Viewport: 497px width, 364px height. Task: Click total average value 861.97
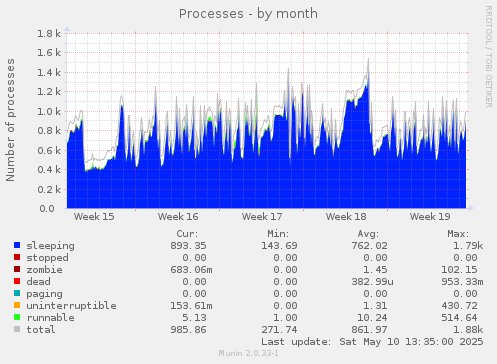click(x=370, y=330)
